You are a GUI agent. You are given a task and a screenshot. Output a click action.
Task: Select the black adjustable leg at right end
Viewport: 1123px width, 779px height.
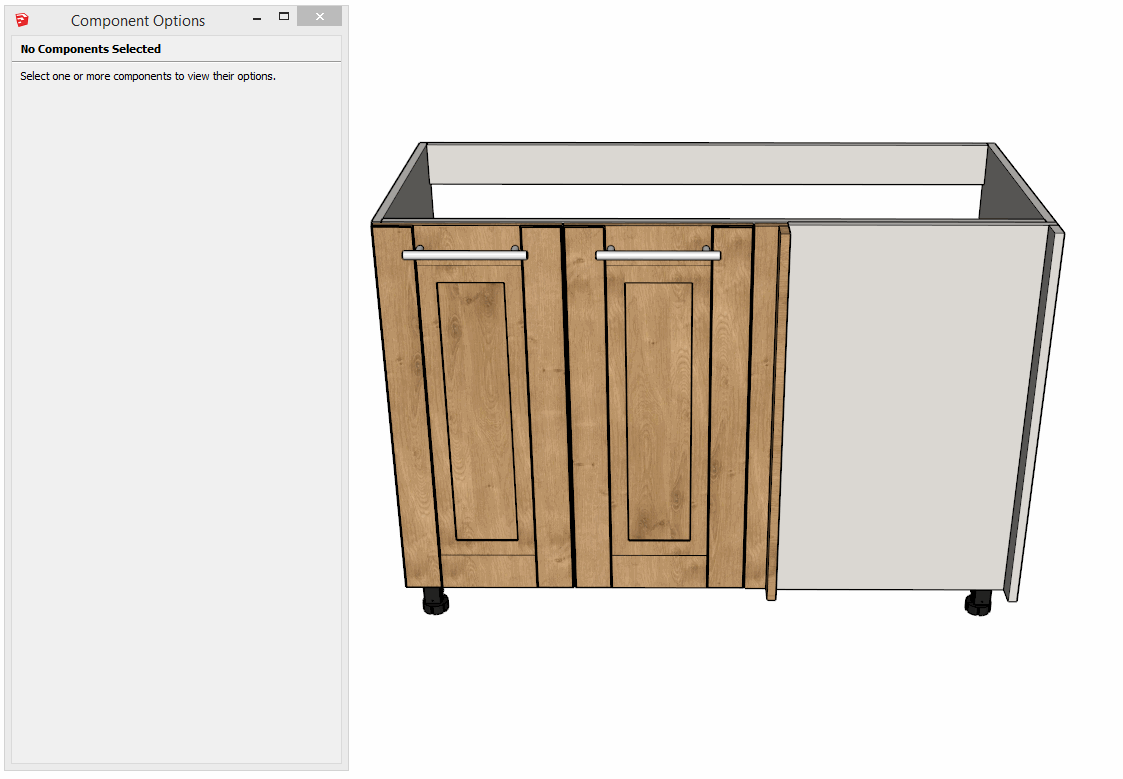point(977,603)
